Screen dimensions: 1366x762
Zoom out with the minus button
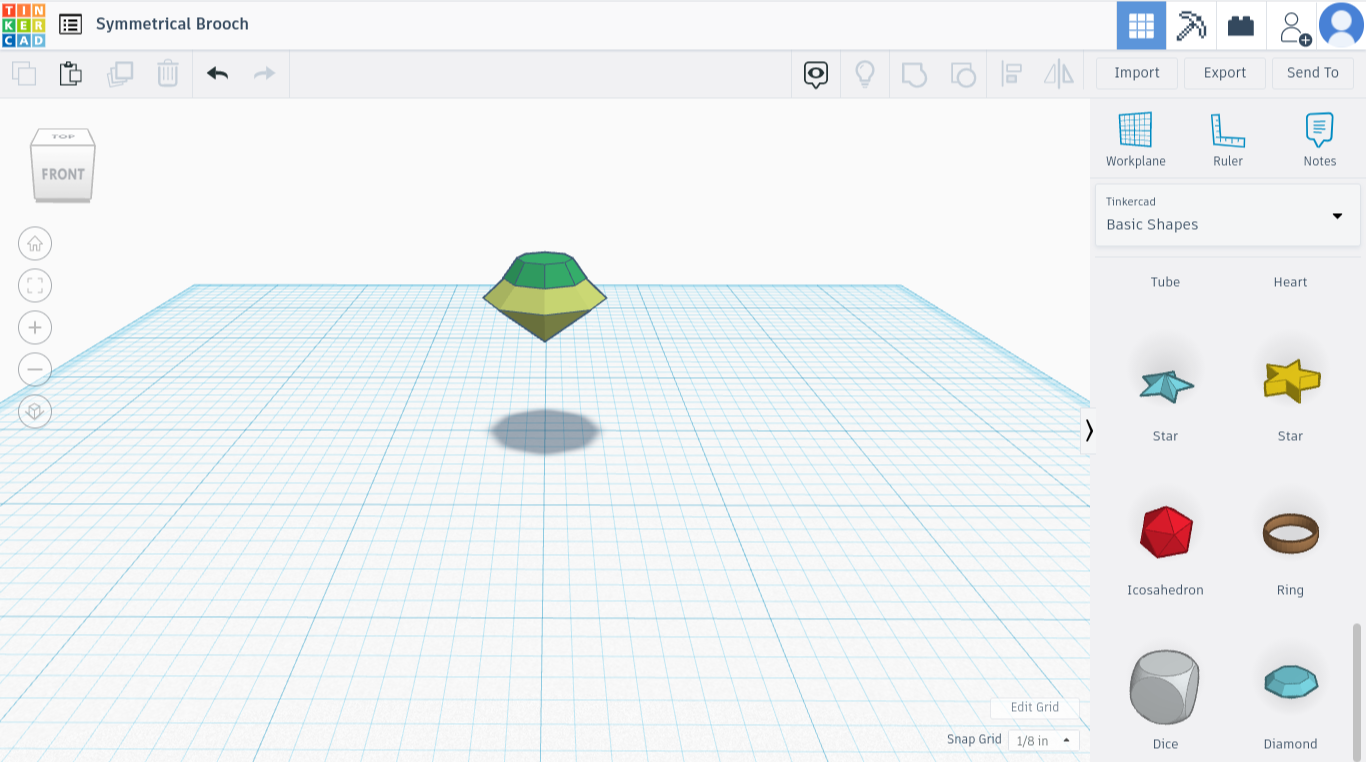(35, 369)
